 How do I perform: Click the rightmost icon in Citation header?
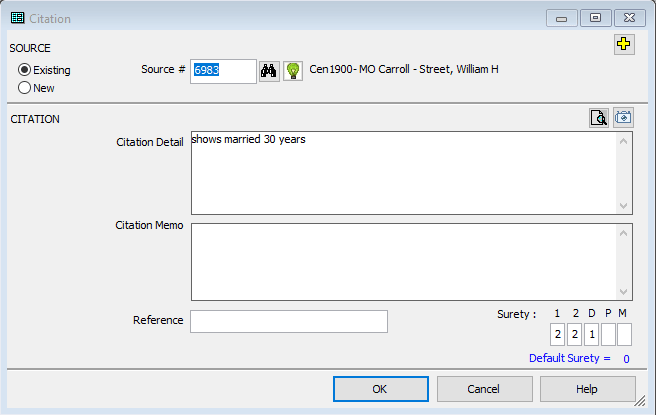tap(623, 118)
